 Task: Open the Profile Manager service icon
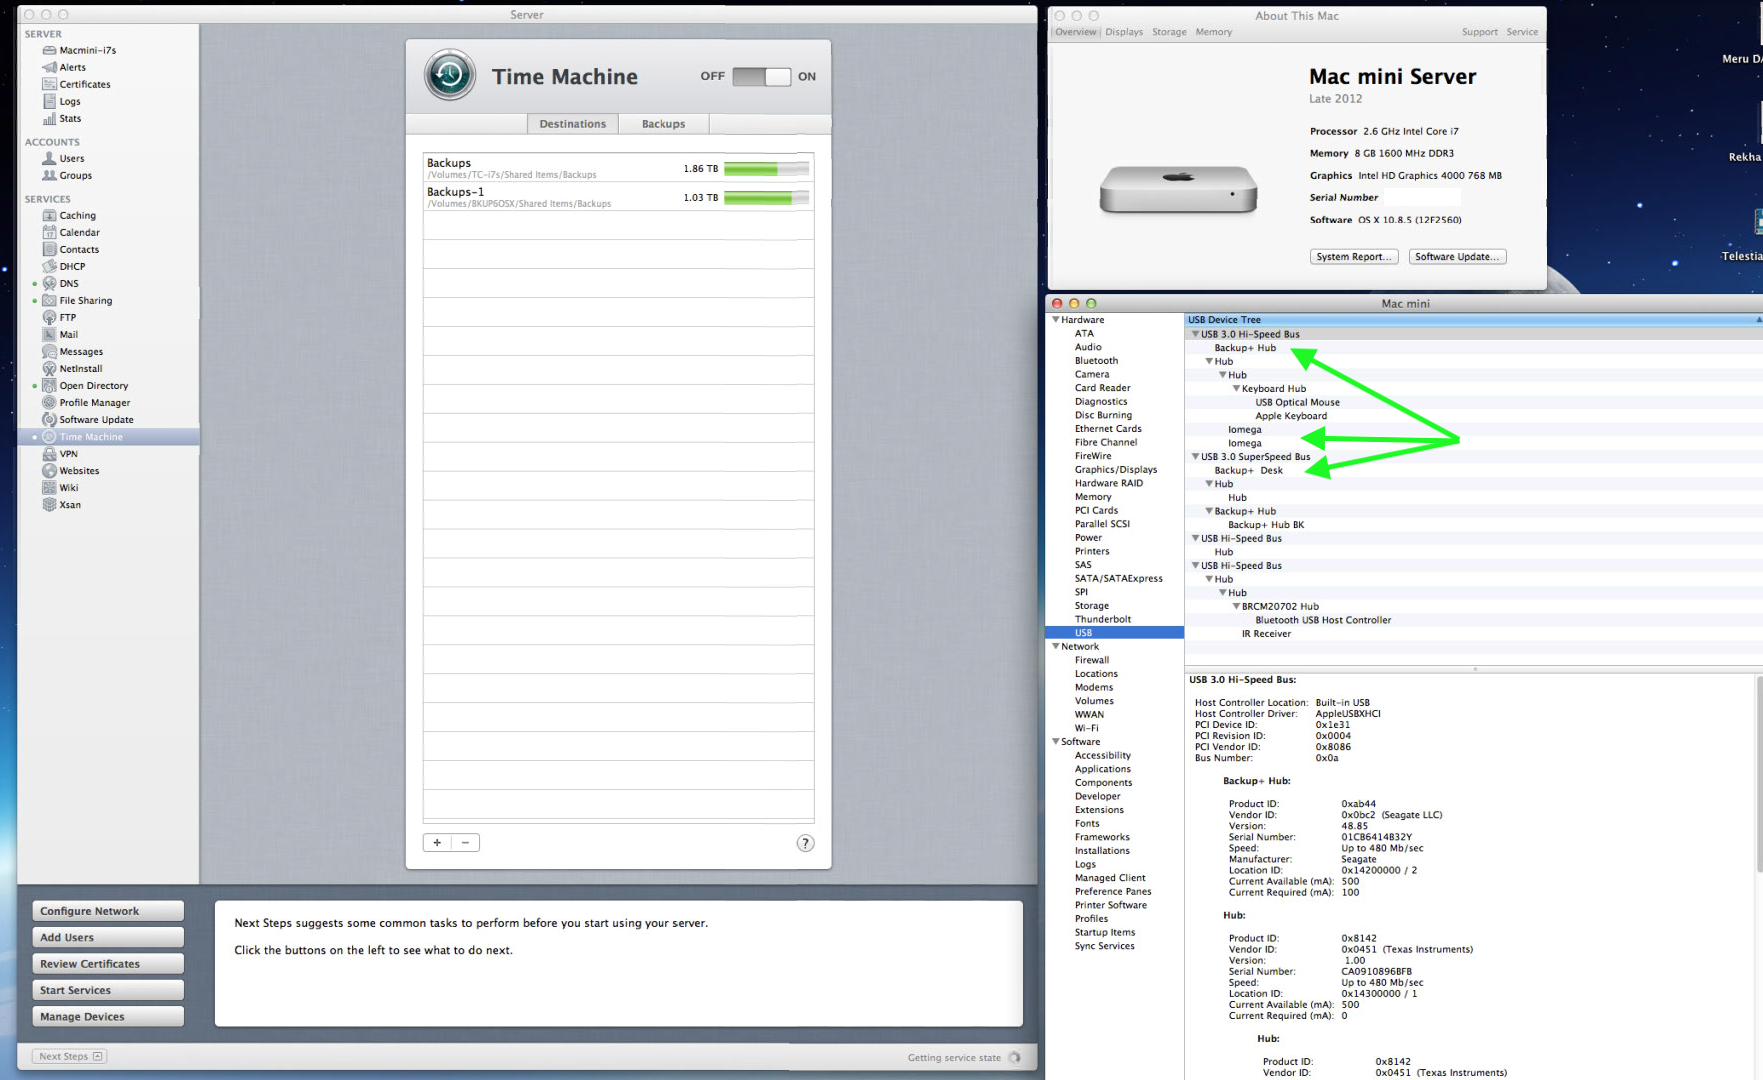[x=49, y=402]
